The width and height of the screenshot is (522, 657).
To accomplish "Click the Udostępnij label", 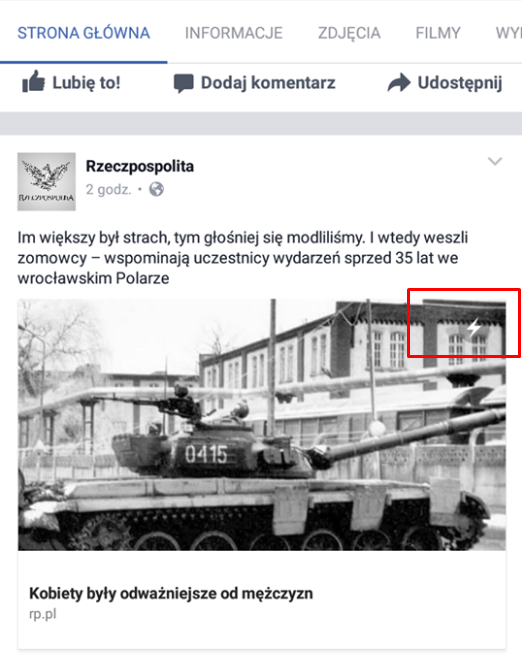I will click(460, 83).
